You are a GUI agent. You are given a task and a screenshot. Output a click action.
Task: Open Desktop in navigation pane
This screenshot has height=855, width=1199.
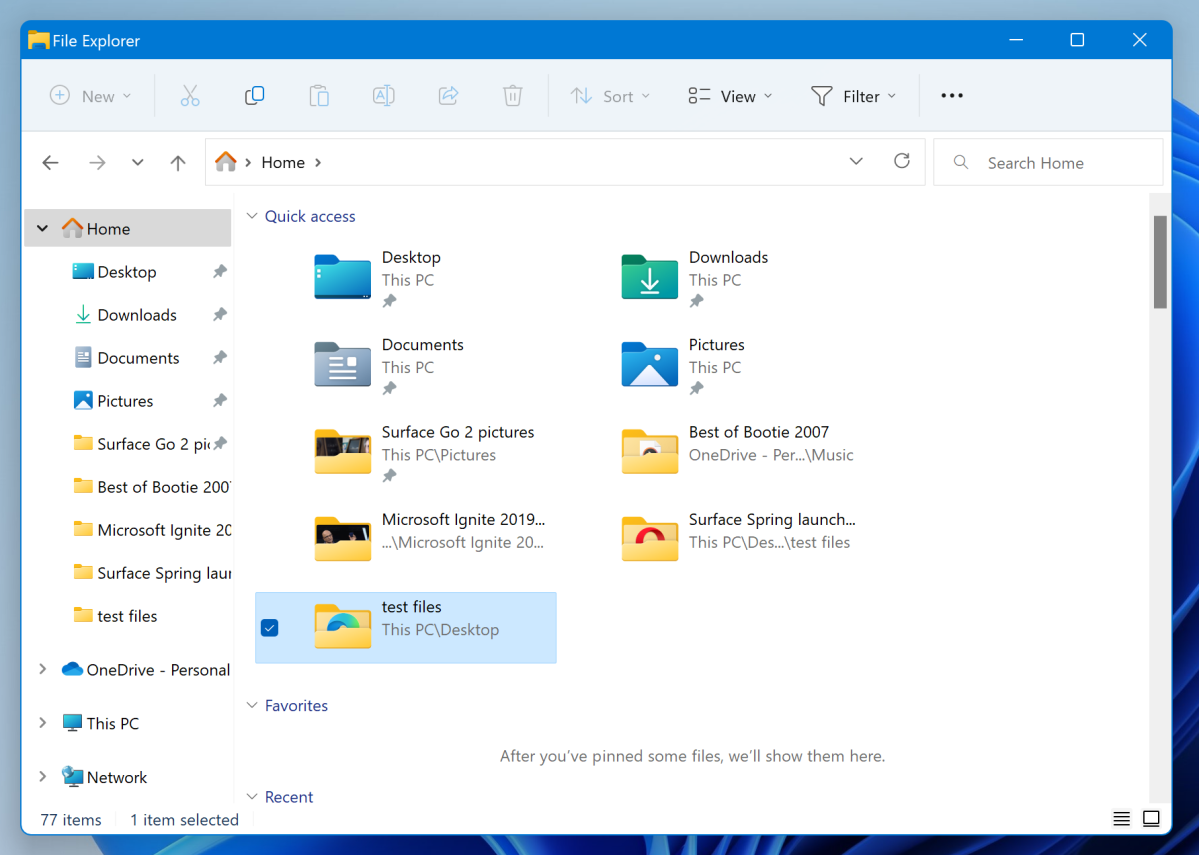(127, 271)
